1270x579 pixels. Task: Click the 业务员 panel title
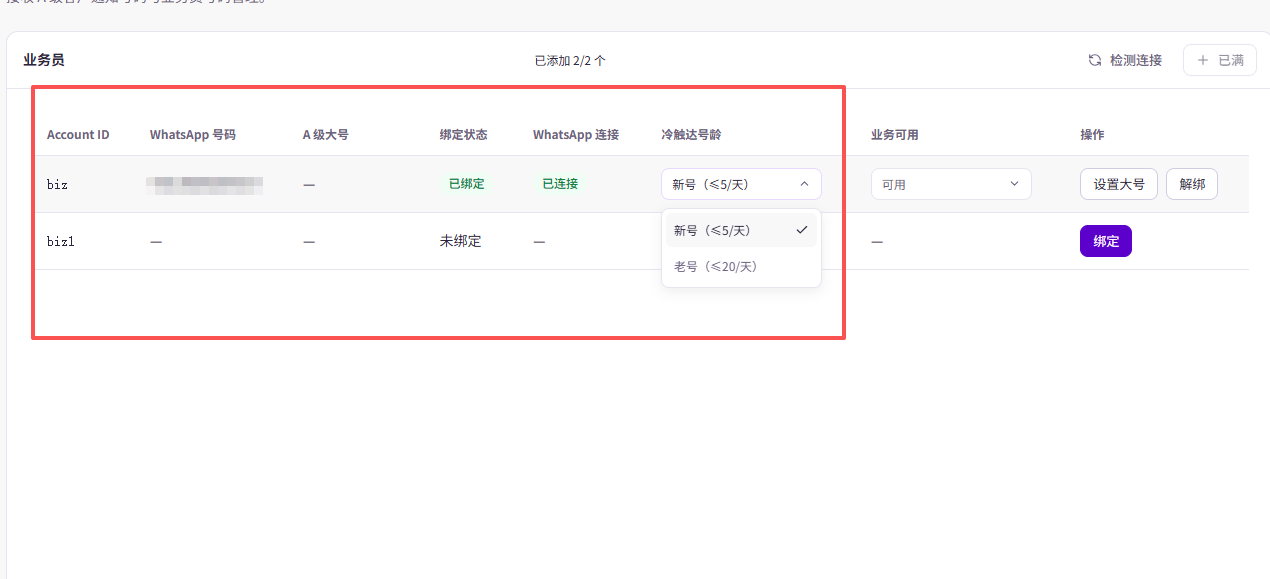(44, 60)
